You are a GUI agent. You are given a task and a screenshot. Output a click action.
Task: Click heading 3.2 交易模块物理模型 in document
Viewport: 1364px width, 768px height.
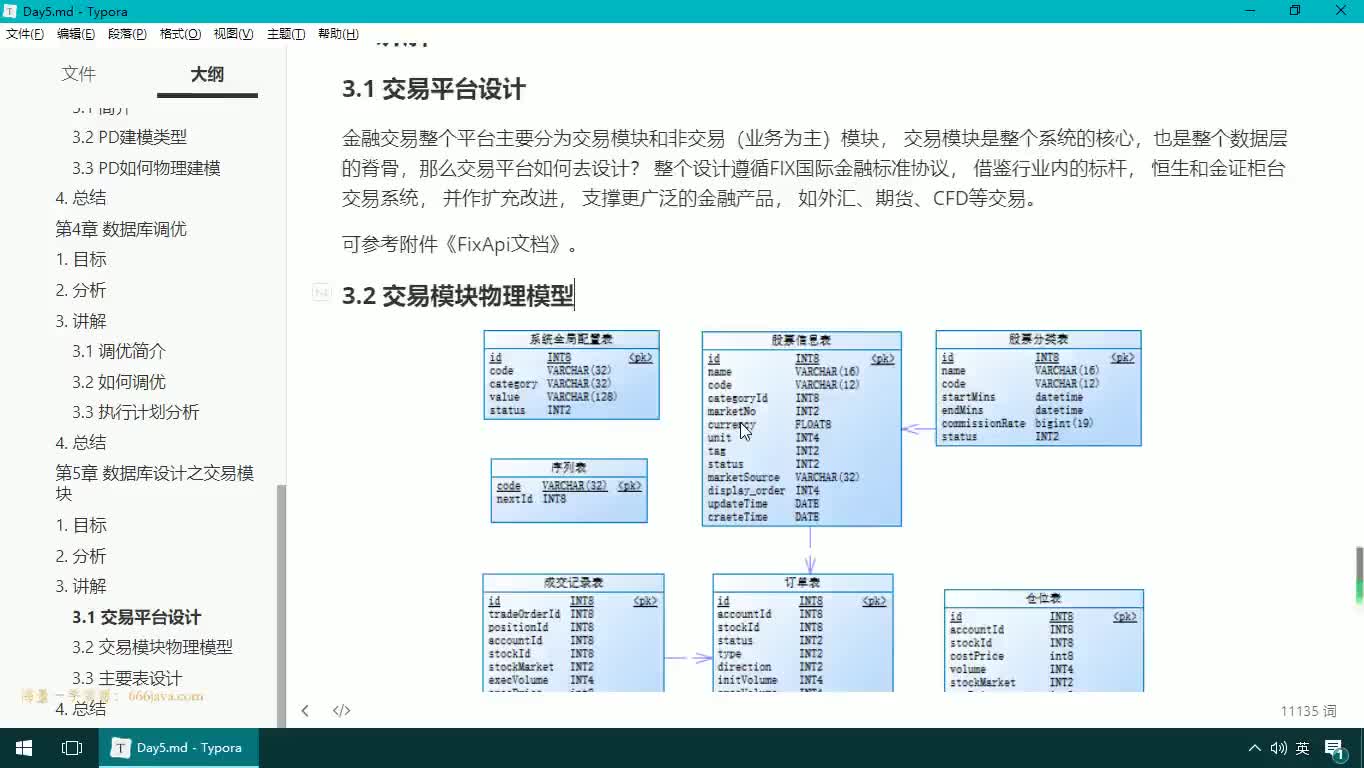[458, 296]
